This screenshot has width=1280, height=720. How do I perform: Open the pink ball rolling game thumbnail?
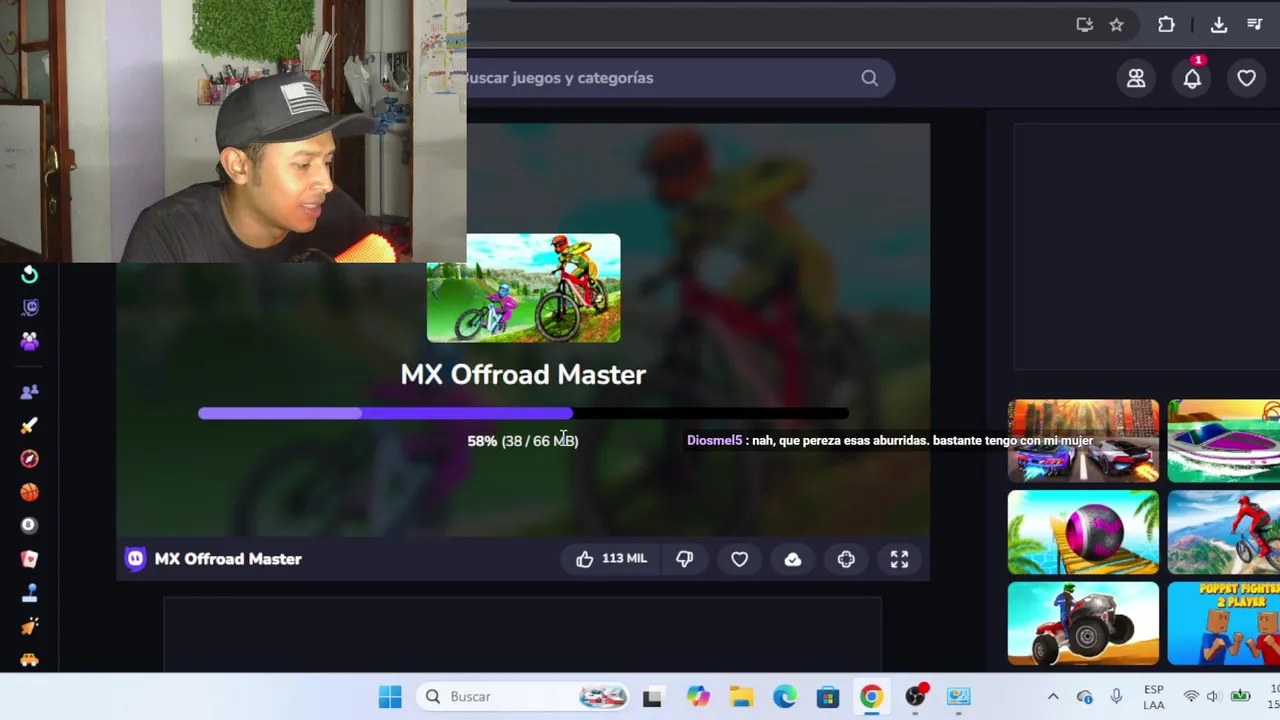tap(1083, 533)
